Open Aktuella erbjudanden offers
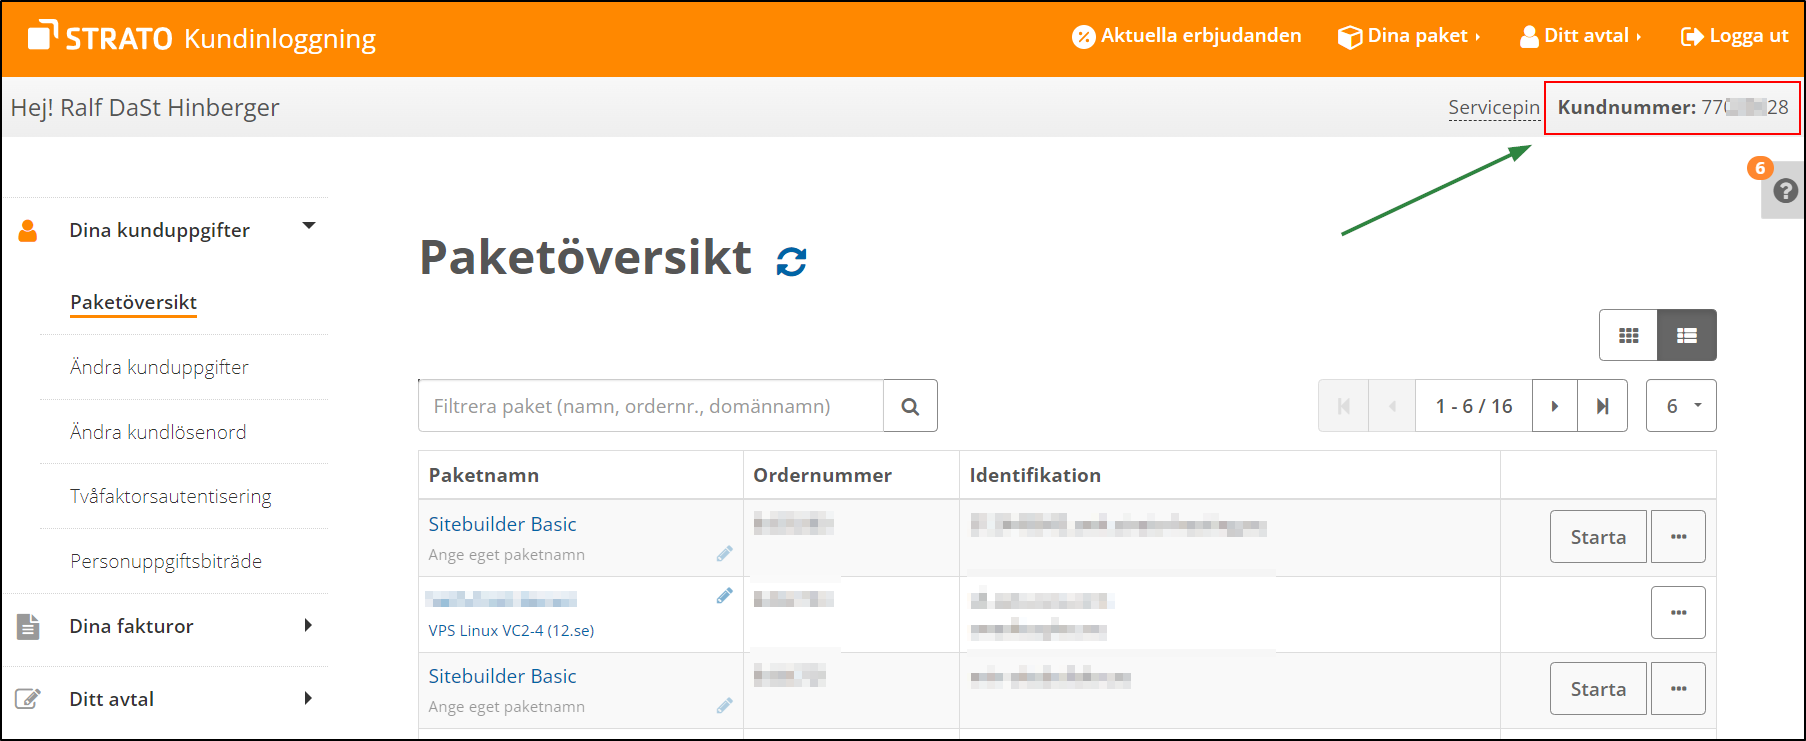Image resolution: width=1806 pixels, height=741 pixels. pyautogui.click(x=1187, y=36)
